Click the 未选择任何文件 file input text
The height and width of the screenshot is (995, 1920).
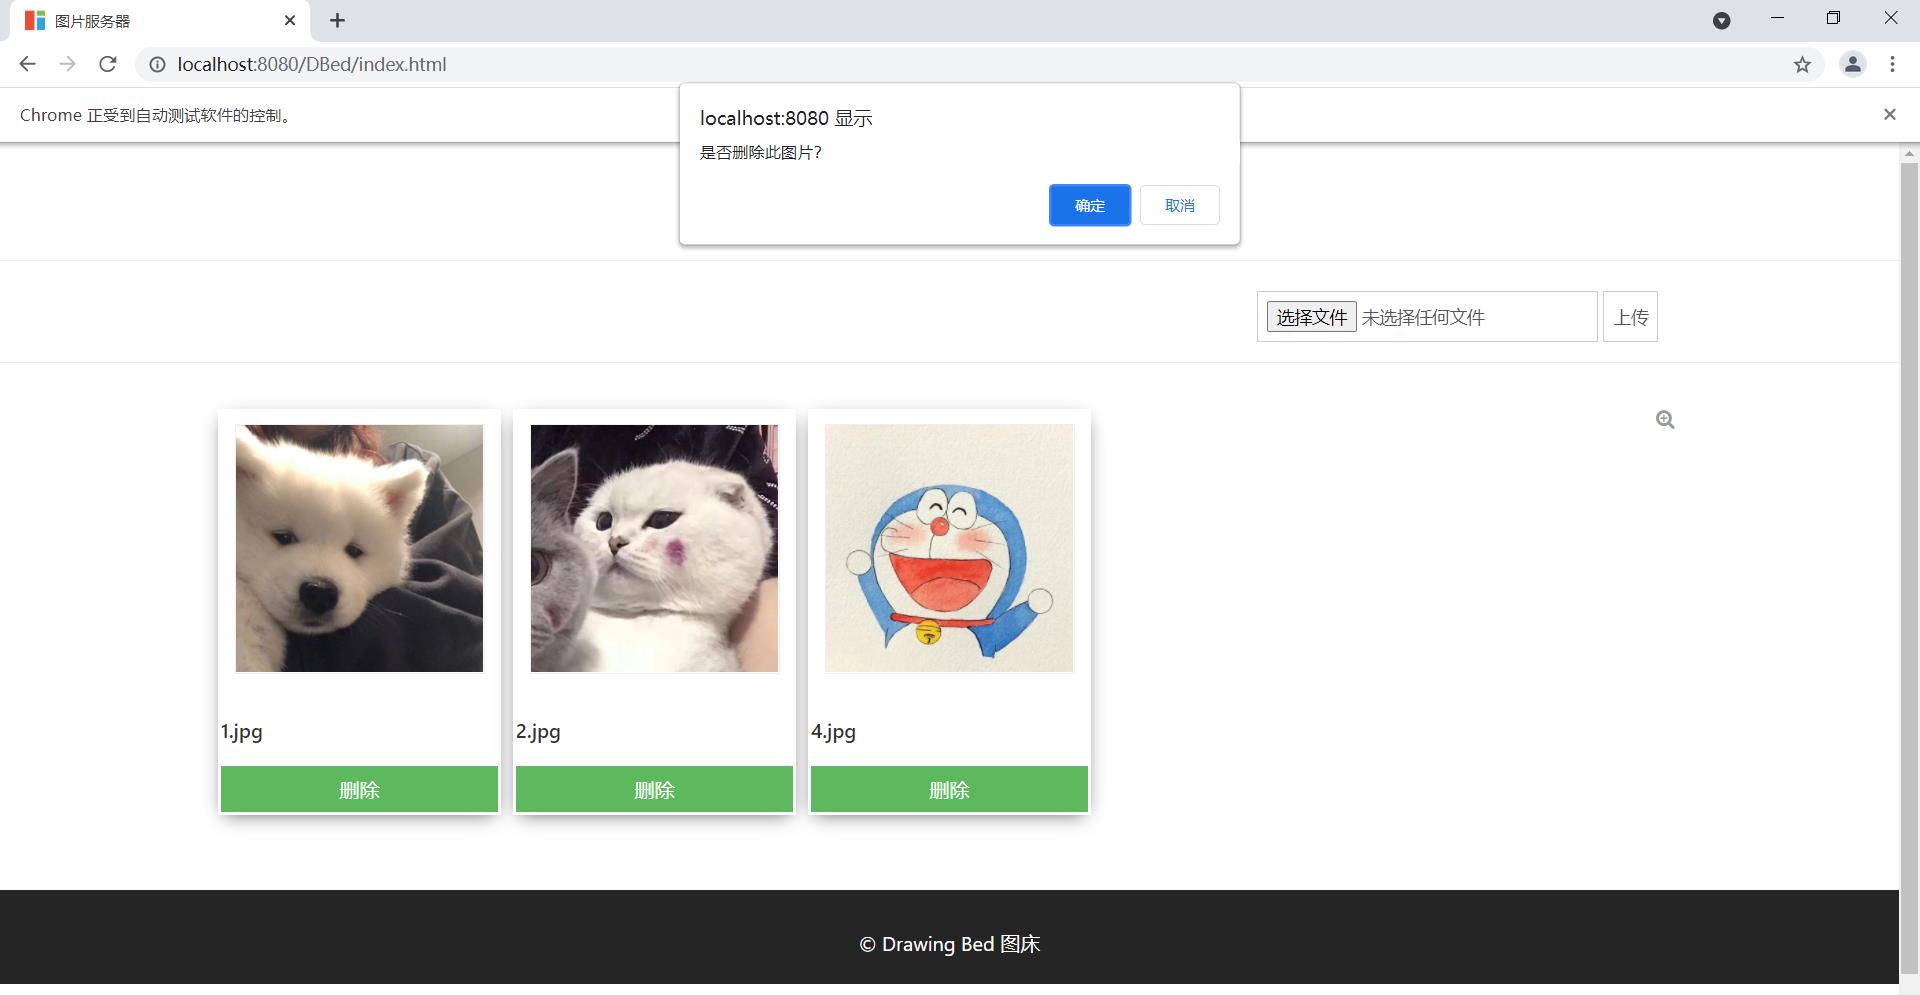click(1423, 317)
